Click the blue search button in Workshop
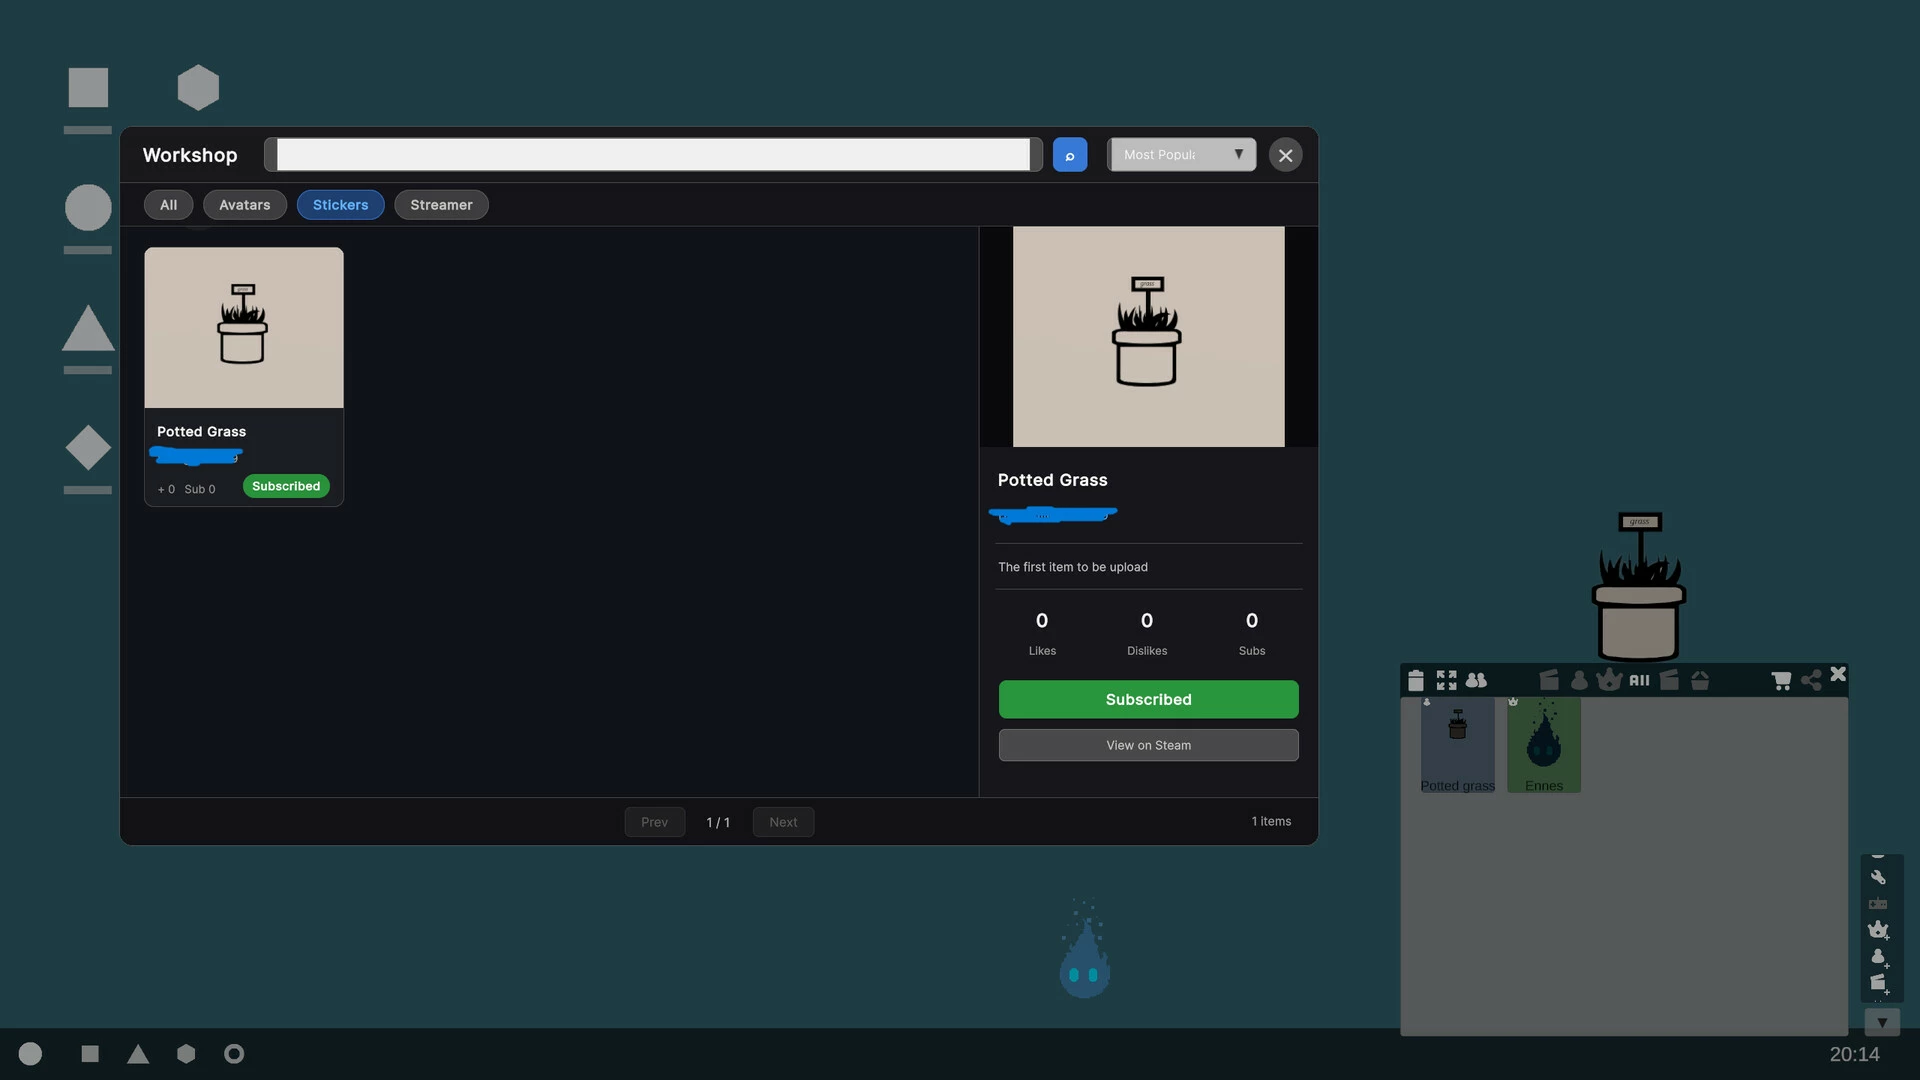1920x1080 pixels. click(x=1069, y=155)
